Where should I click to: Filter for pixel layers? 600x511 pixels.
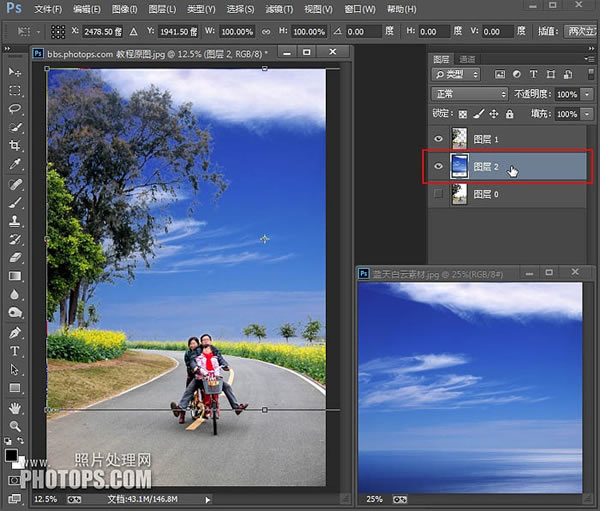click(500, 74)
